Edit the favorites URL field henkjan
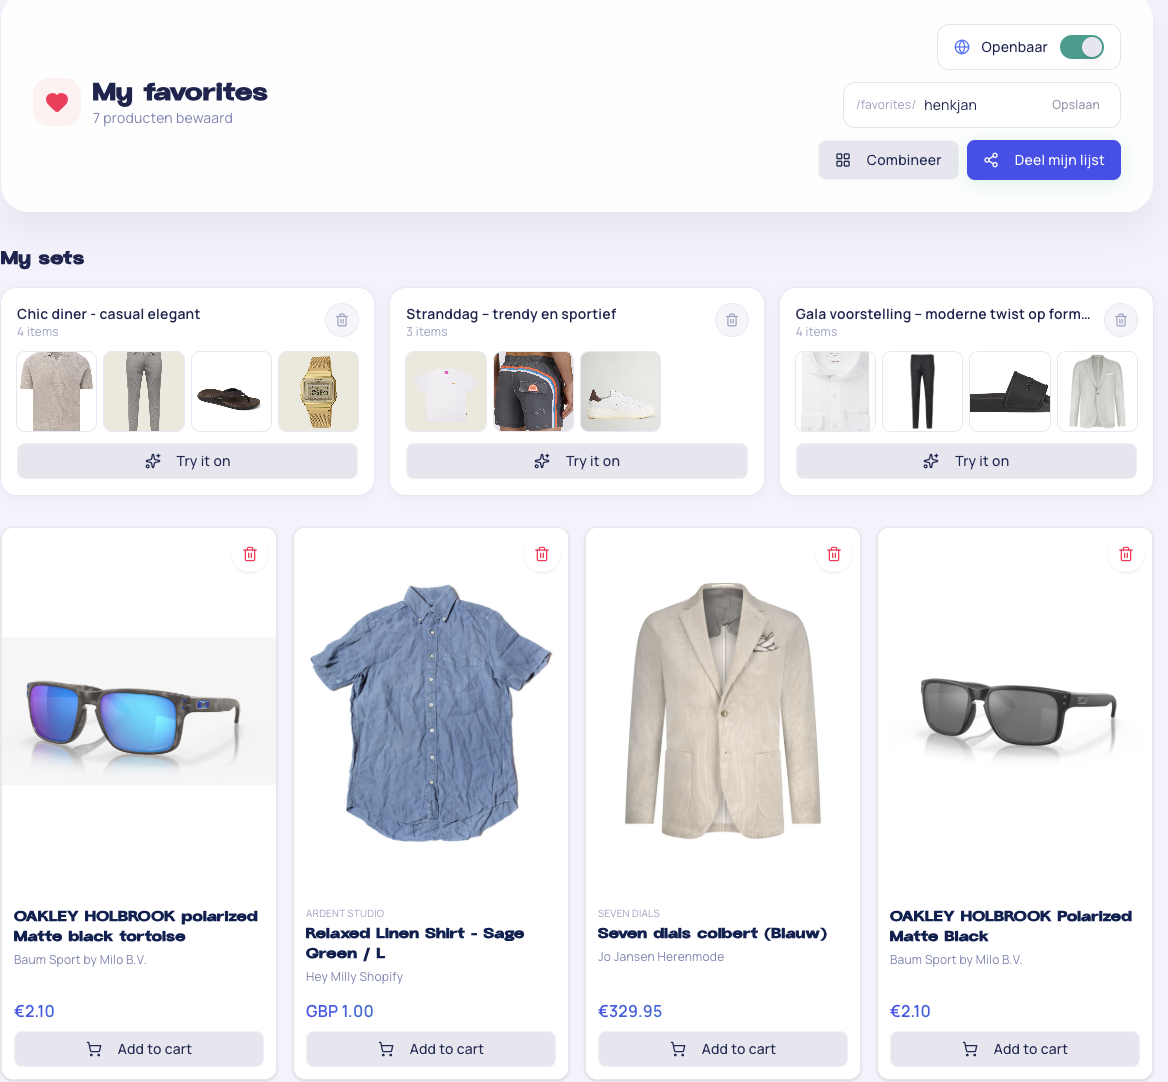The image size is (1168, 1082). [980, 105]
